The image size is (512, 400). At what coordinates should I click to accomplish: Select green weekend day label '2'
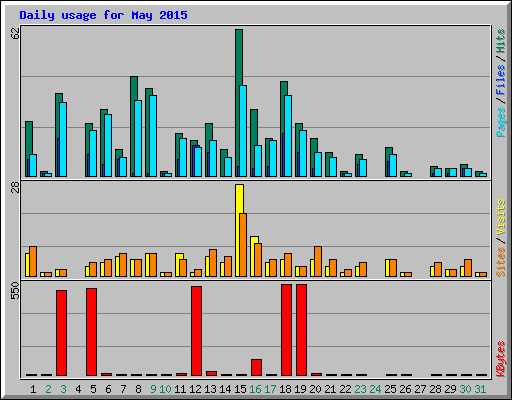(x=48, y=389)
